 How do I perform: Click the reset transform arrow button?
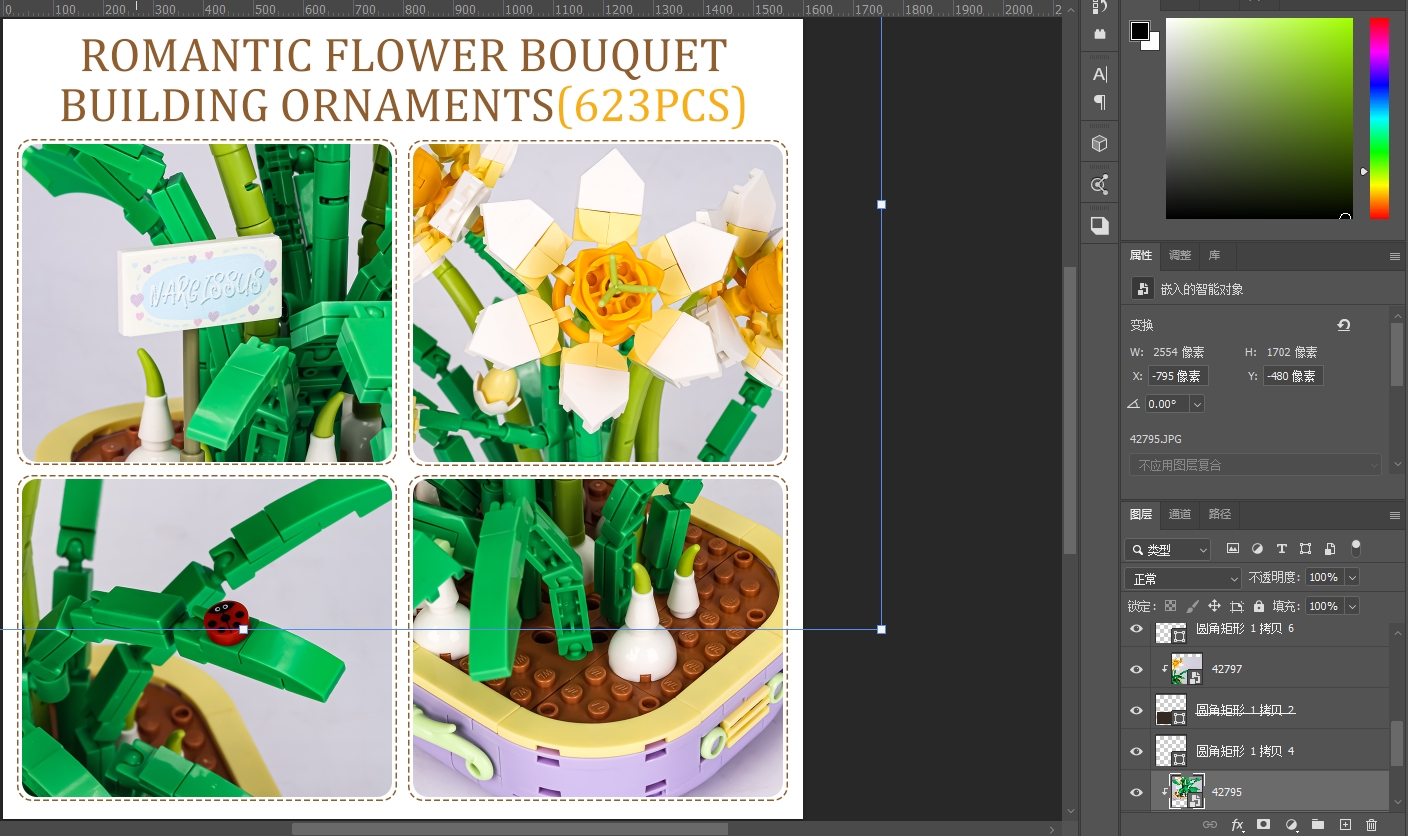pos(1344,325)
